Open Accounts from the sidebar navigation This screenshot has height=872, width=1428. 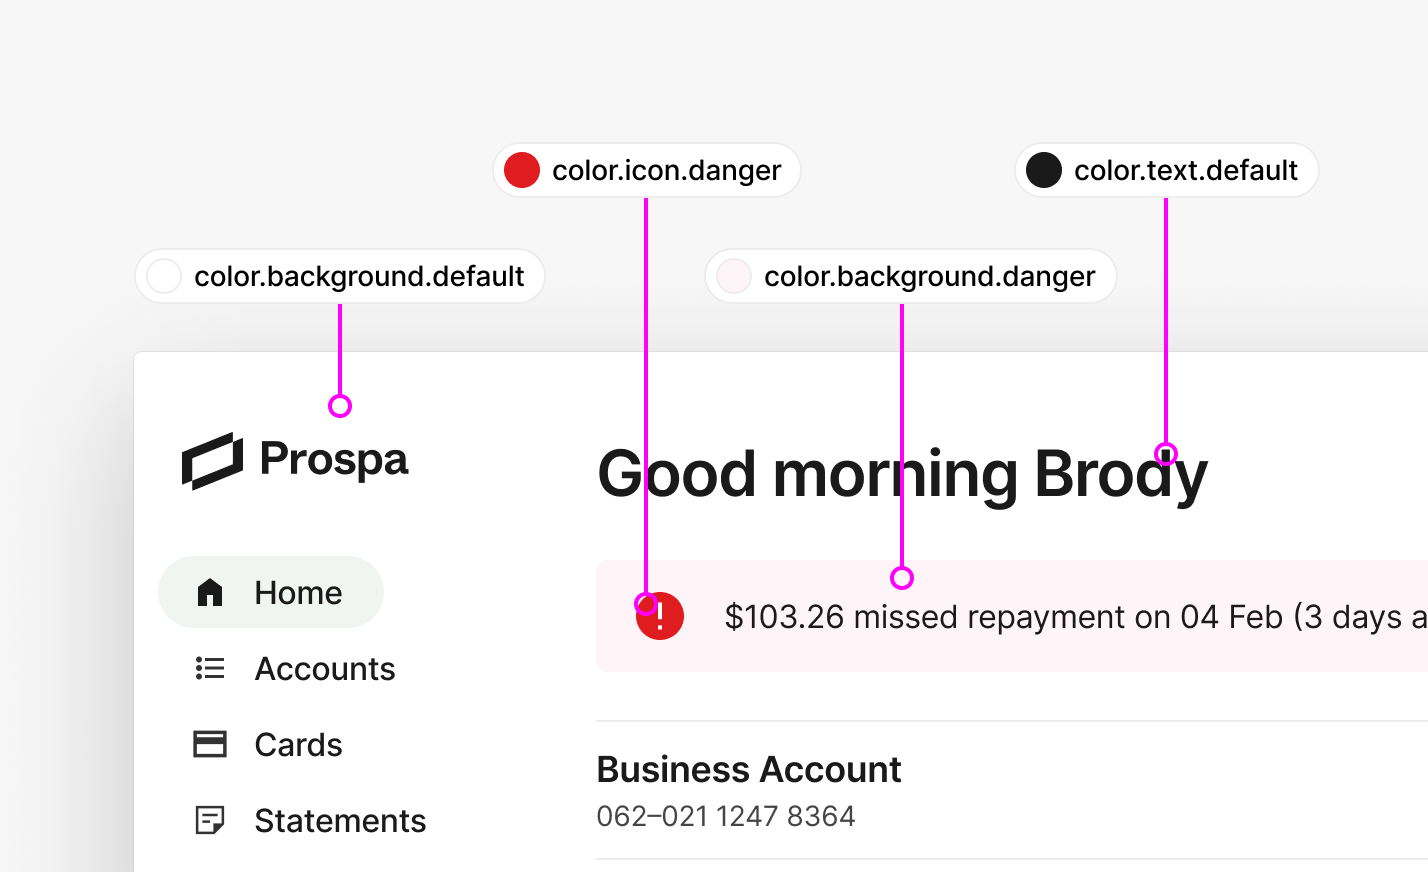pos(325,668)
